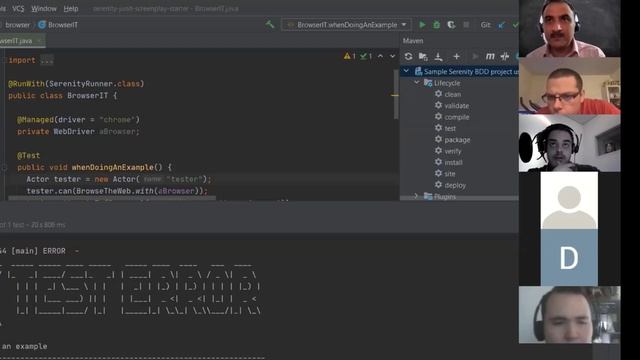
Task: Click the editor vertical scrollbar
Action: click(396, 94)
